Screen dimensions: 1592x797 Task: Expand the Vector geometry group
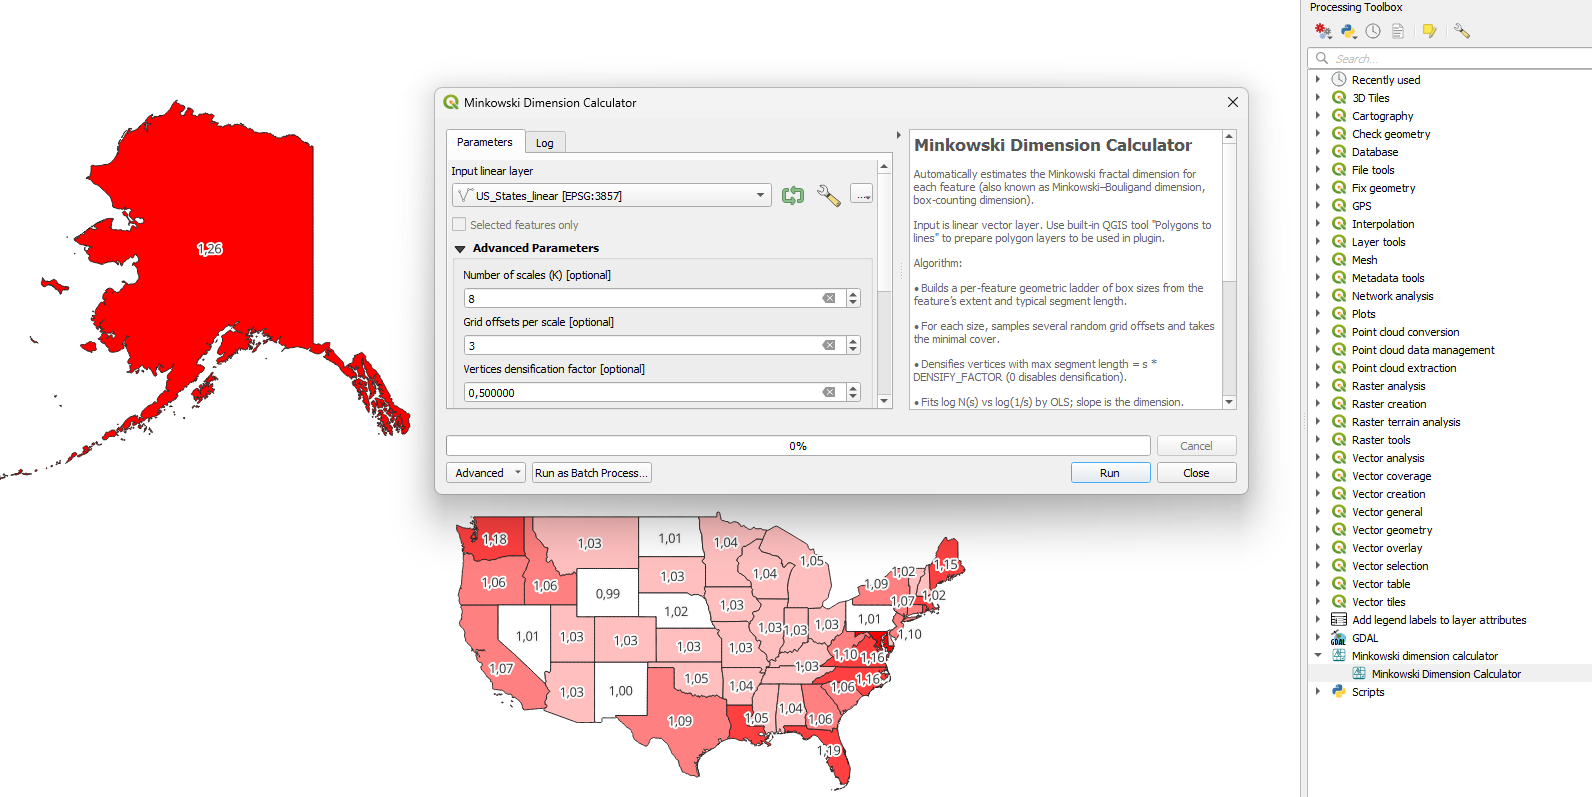(x=1318, y=530)
